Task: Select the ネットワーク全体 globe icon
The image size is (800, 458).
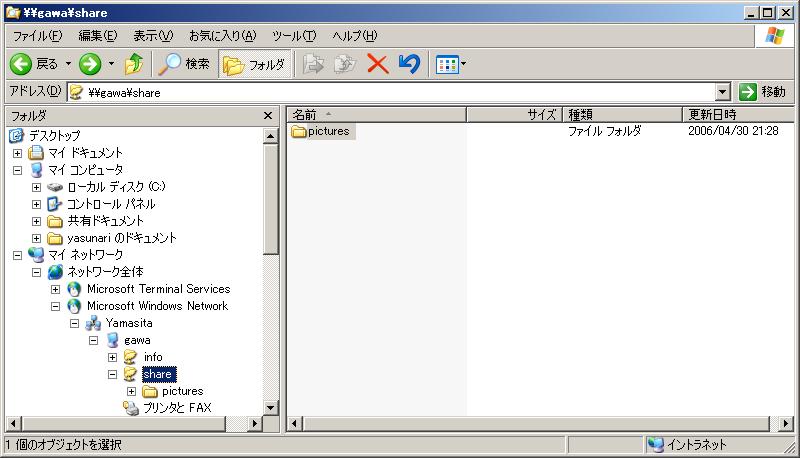Action: click(55, 272)
